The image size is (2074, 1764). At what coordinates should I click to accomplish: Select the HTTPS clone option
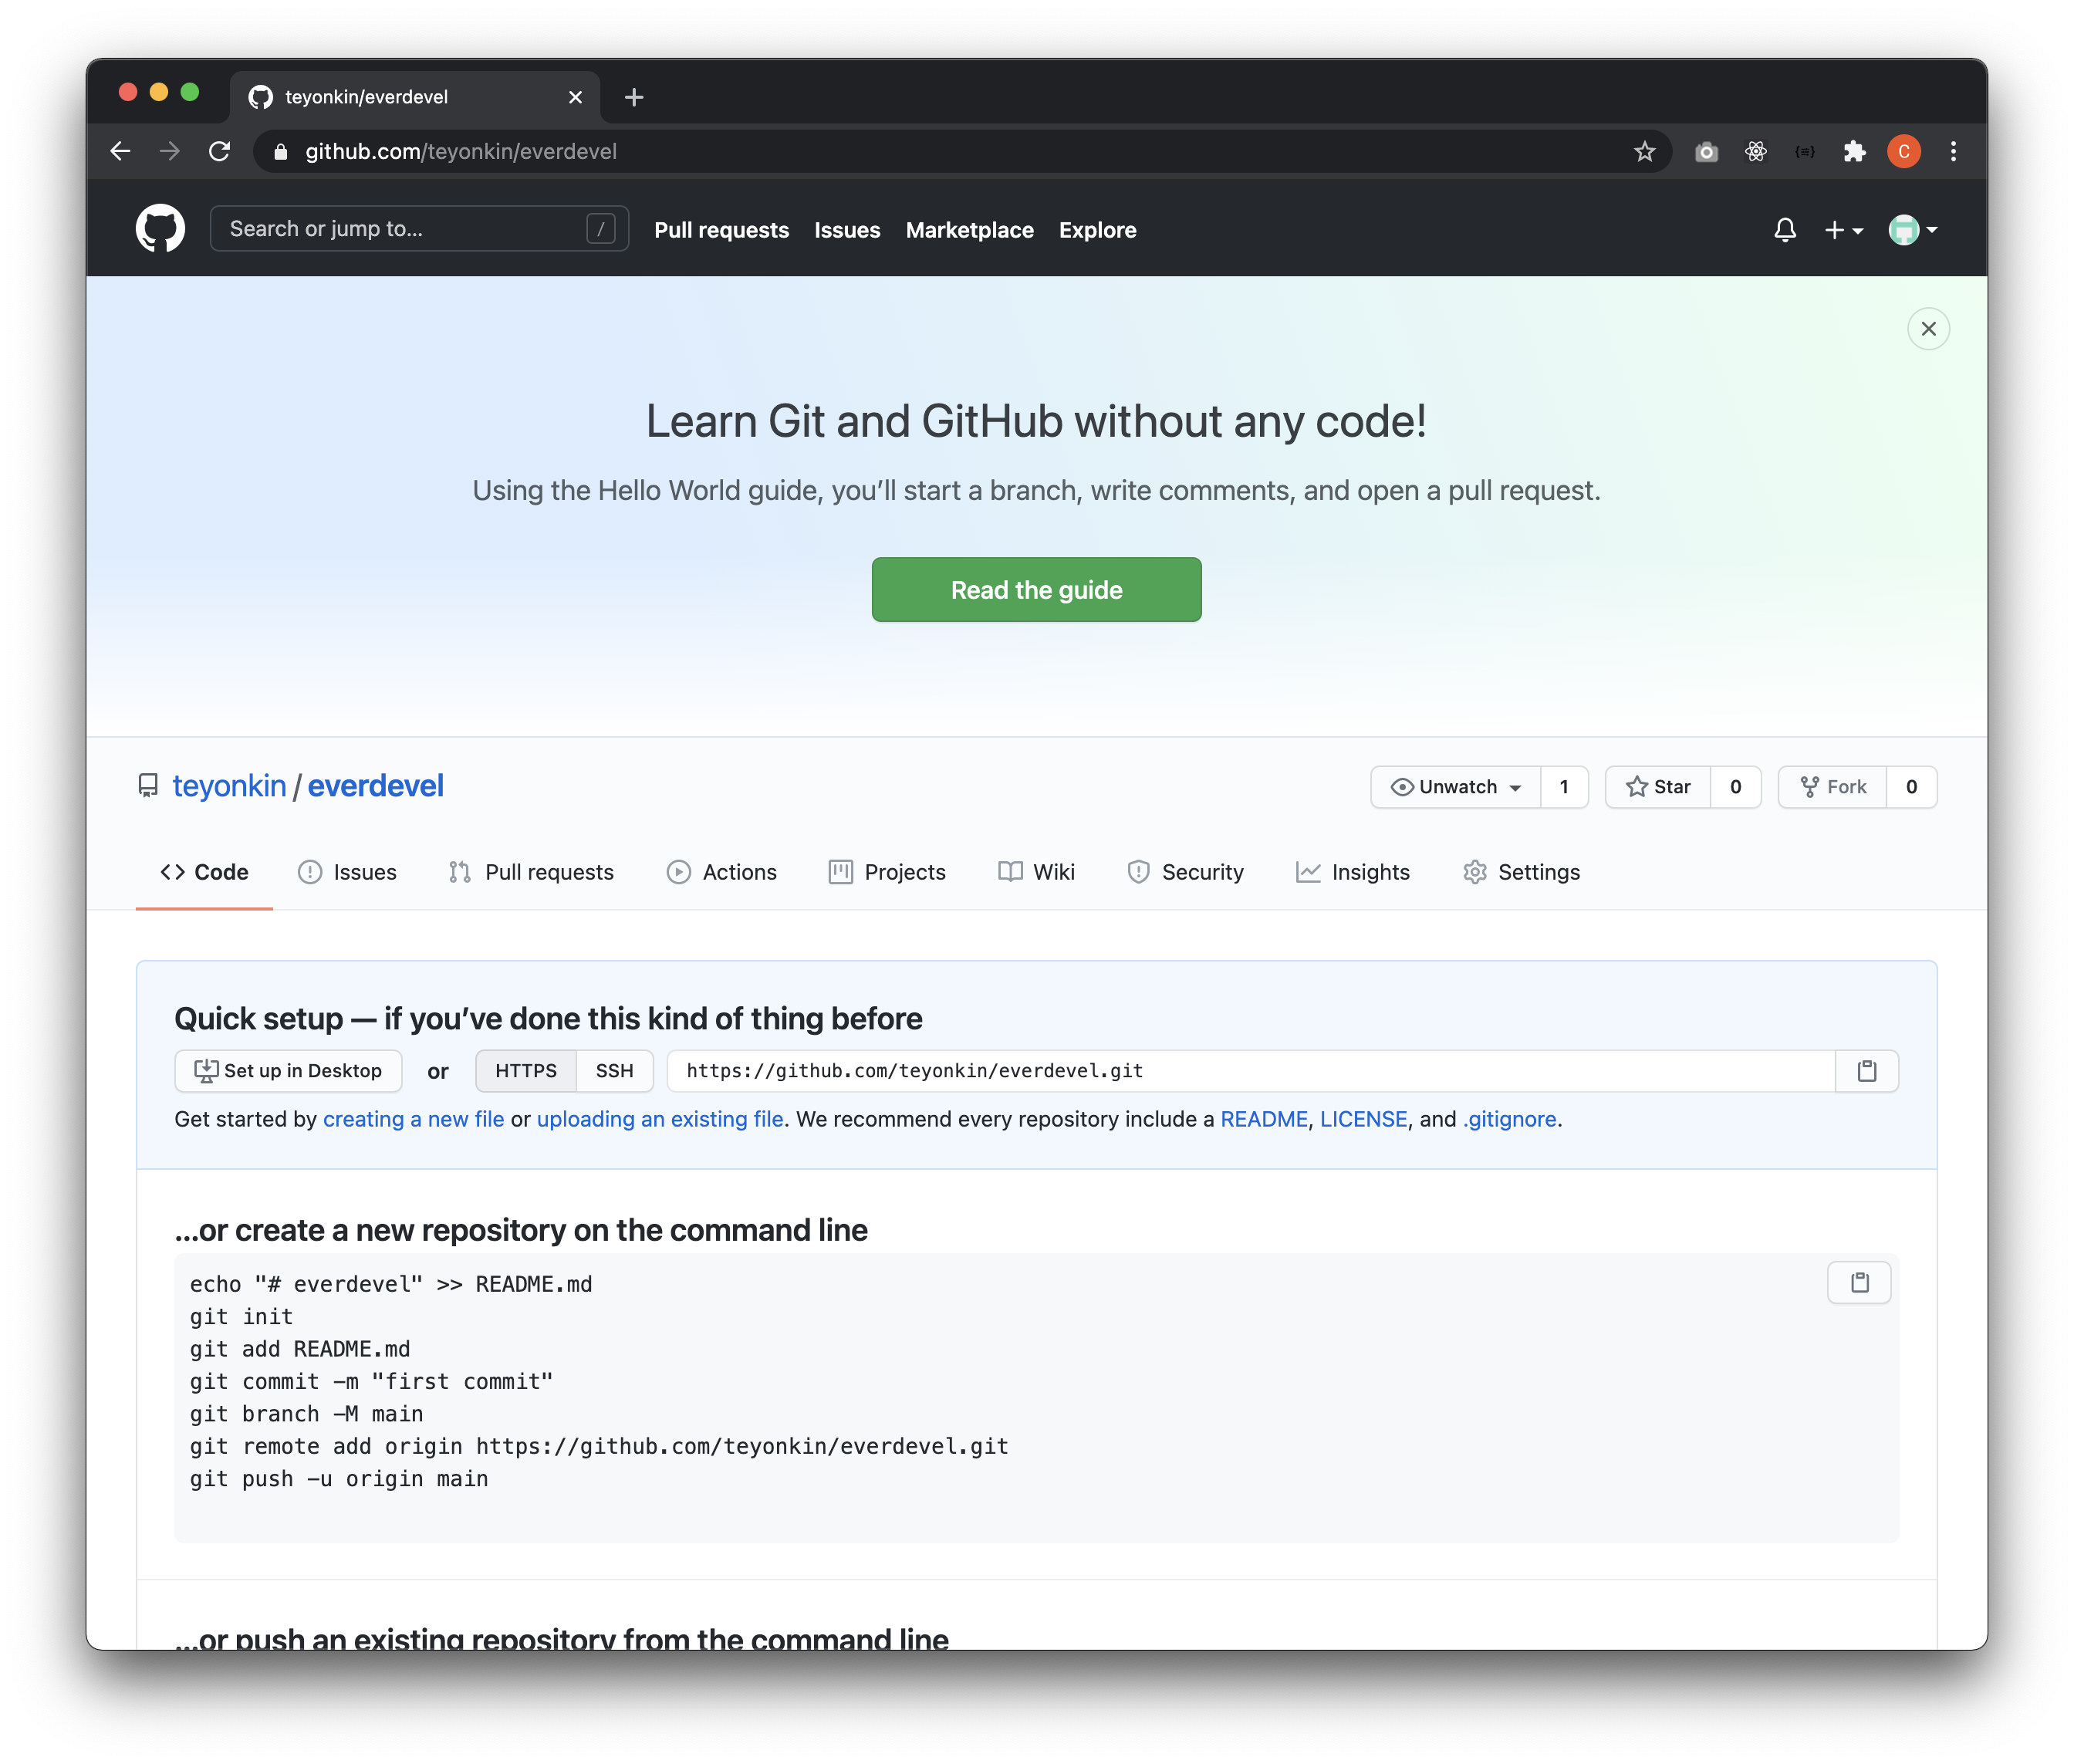526,1071
